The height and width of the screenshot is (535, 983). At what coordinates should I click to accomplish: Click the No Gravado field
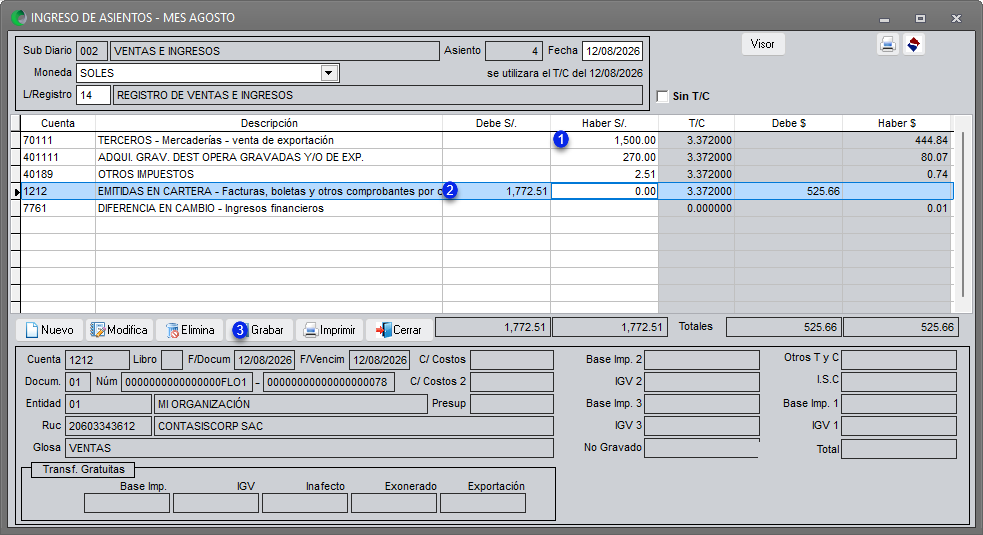(x=702, y=448)
